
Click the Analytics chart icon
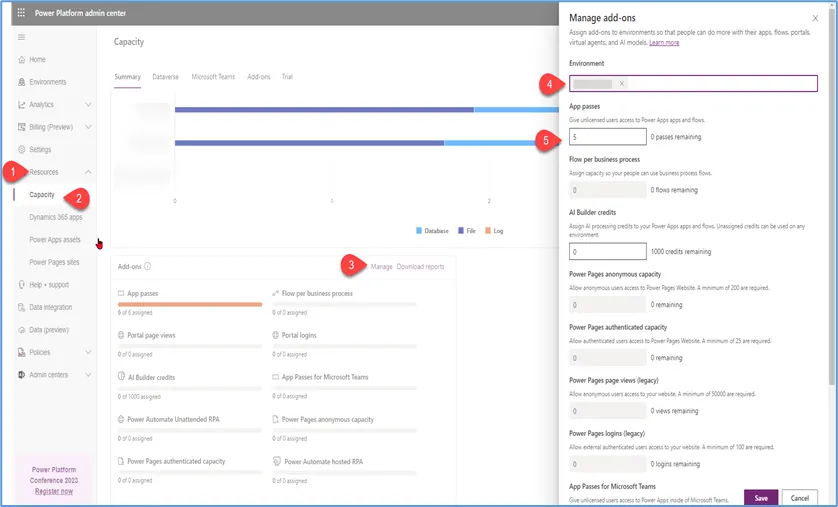tap(21, 105)
